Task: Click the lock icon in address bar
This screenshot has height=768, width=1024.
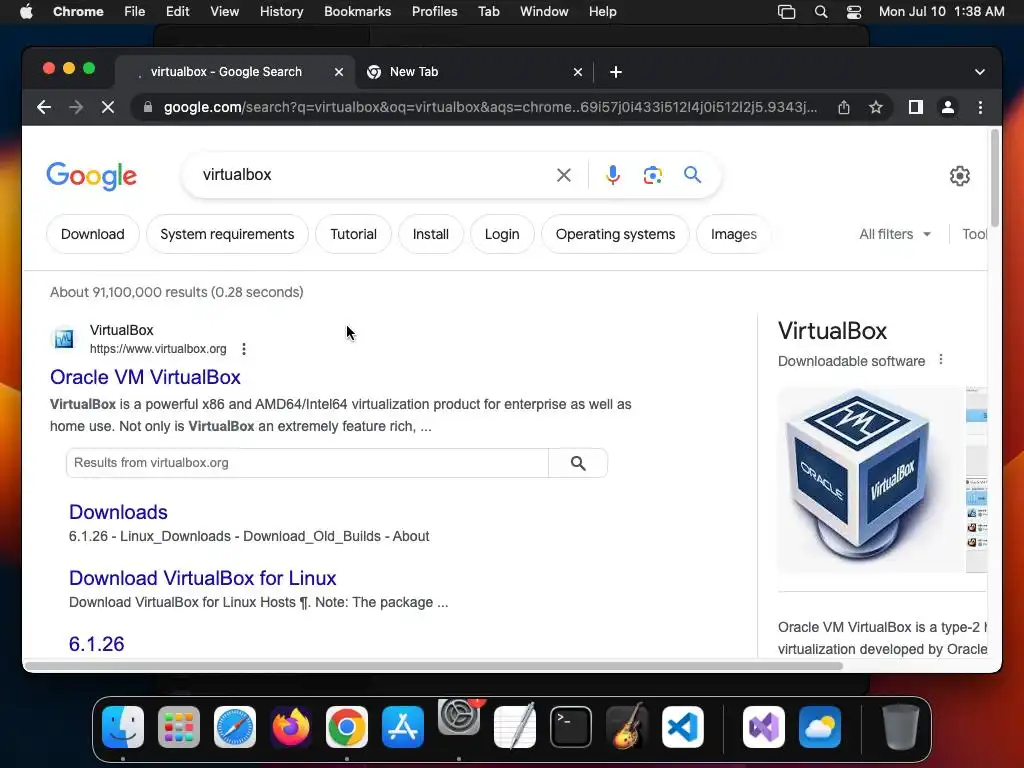Action: (148, 107)
